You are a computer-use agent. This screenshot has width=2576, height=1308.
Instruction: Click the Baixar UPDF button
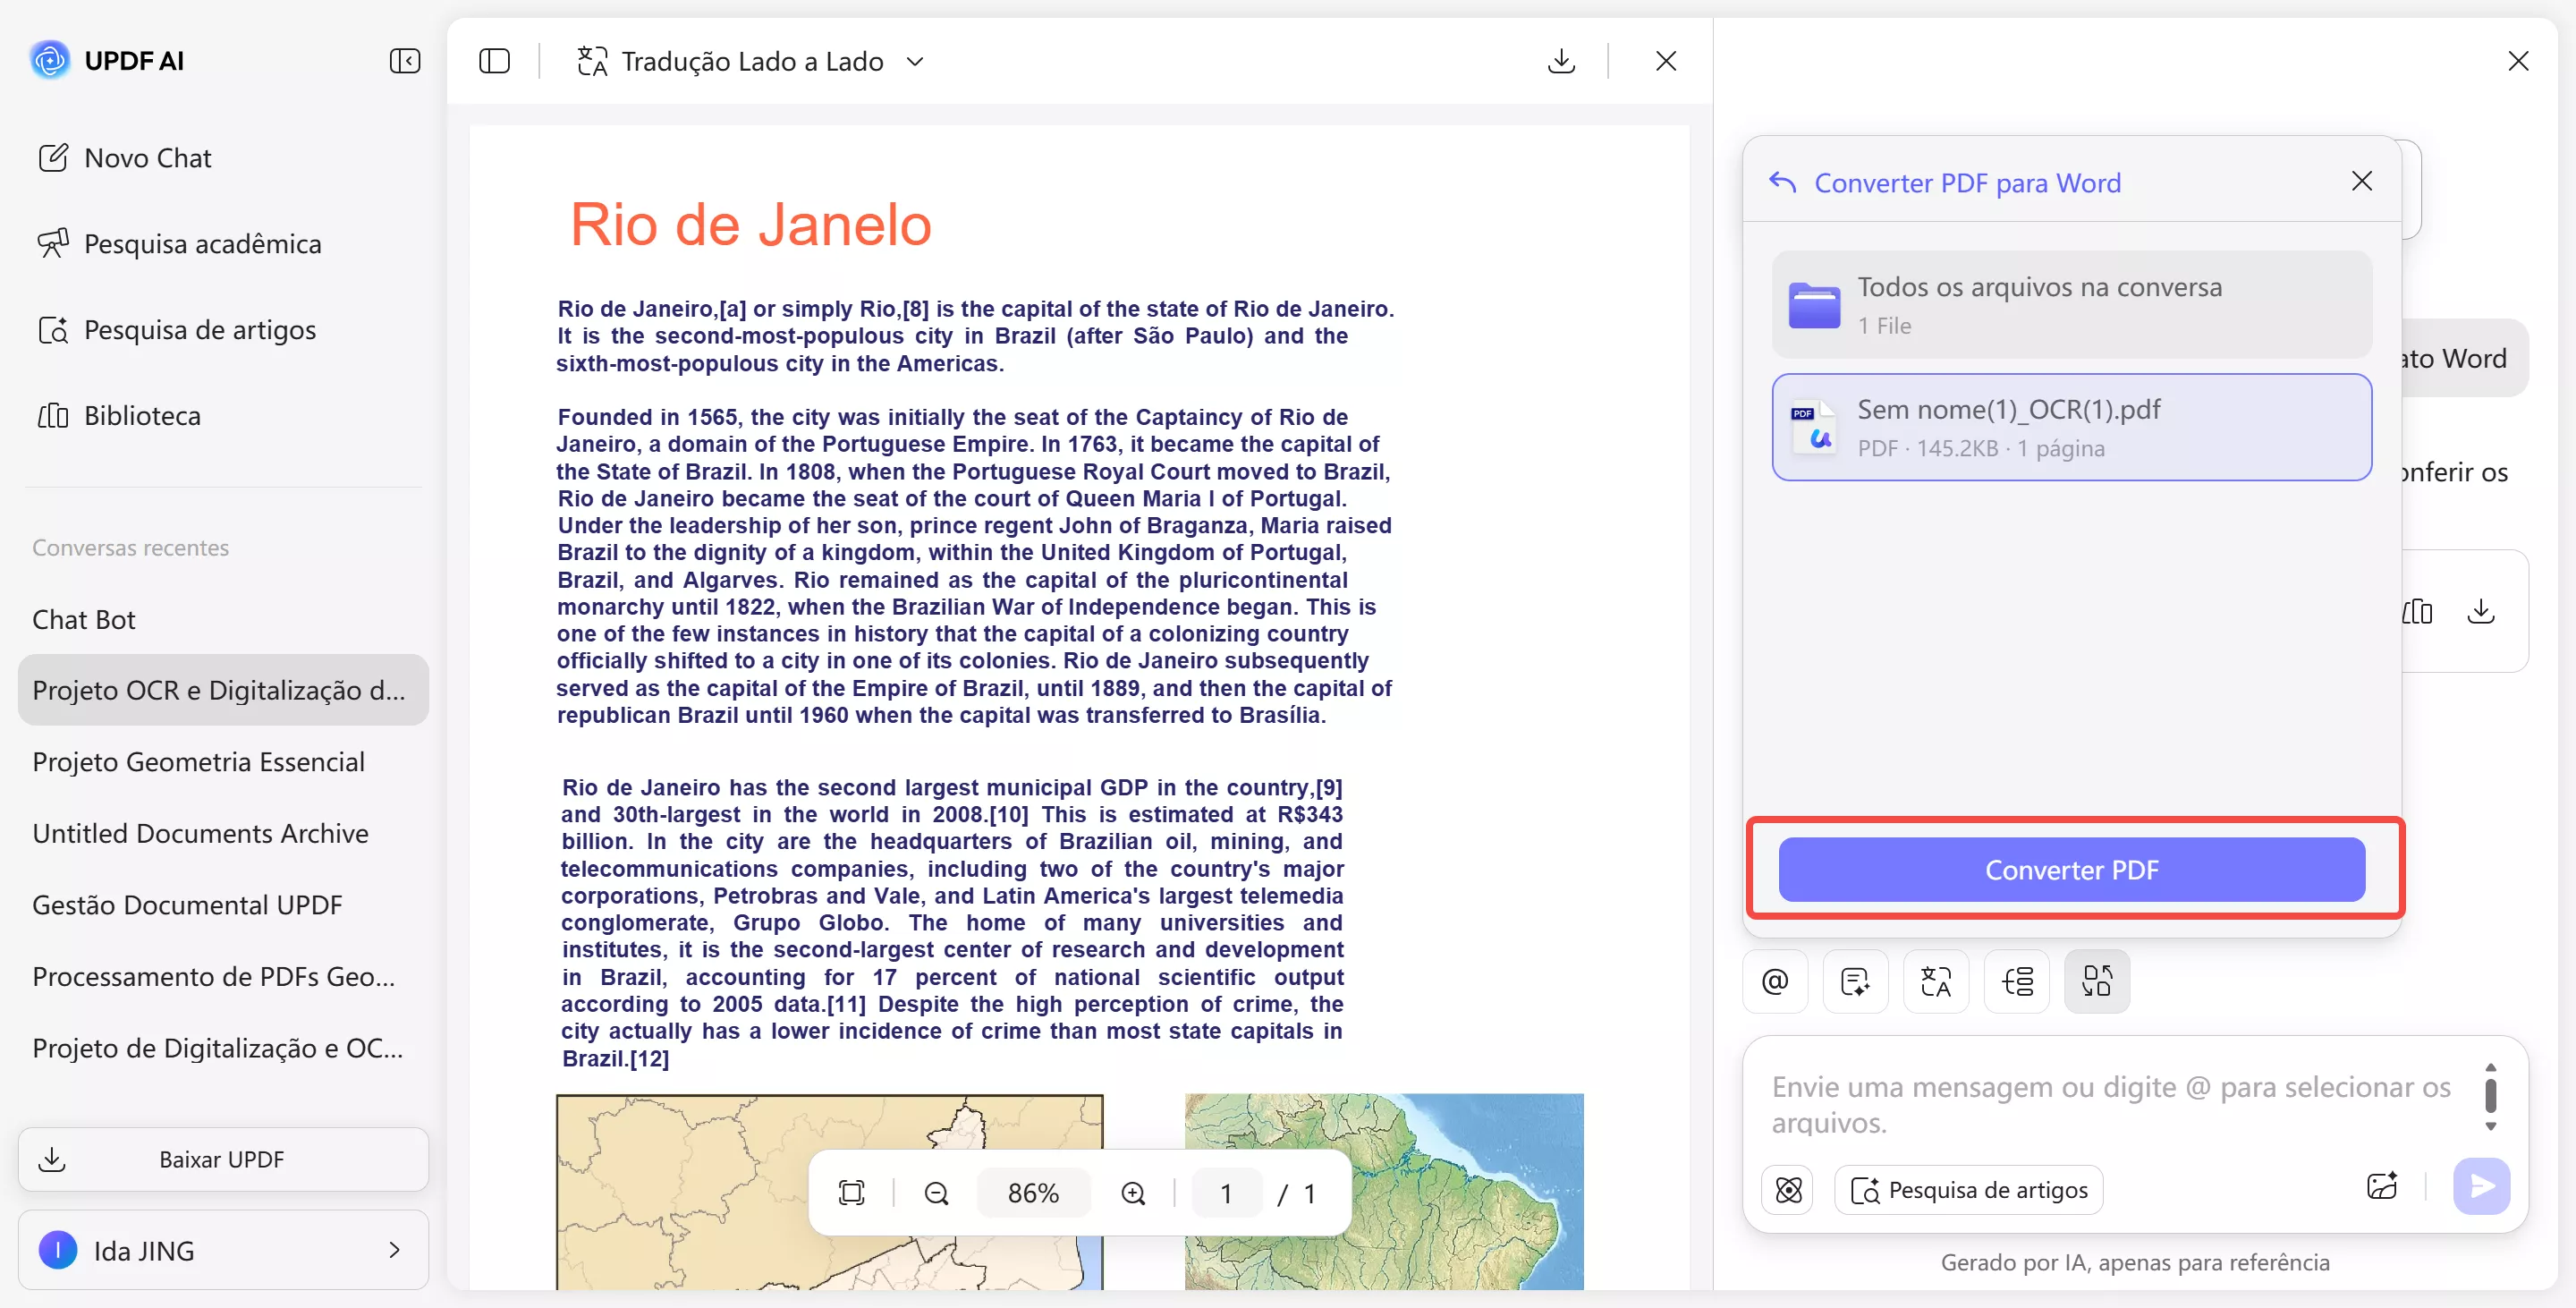click(x=222, y=1159)
